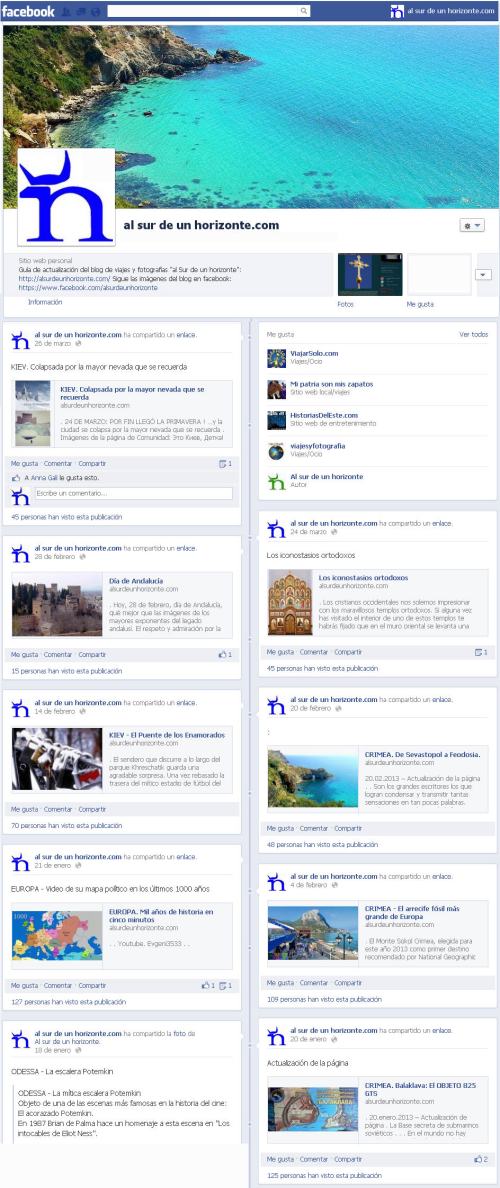Comment on the 26 de marzo post

(x=58, y=464)
